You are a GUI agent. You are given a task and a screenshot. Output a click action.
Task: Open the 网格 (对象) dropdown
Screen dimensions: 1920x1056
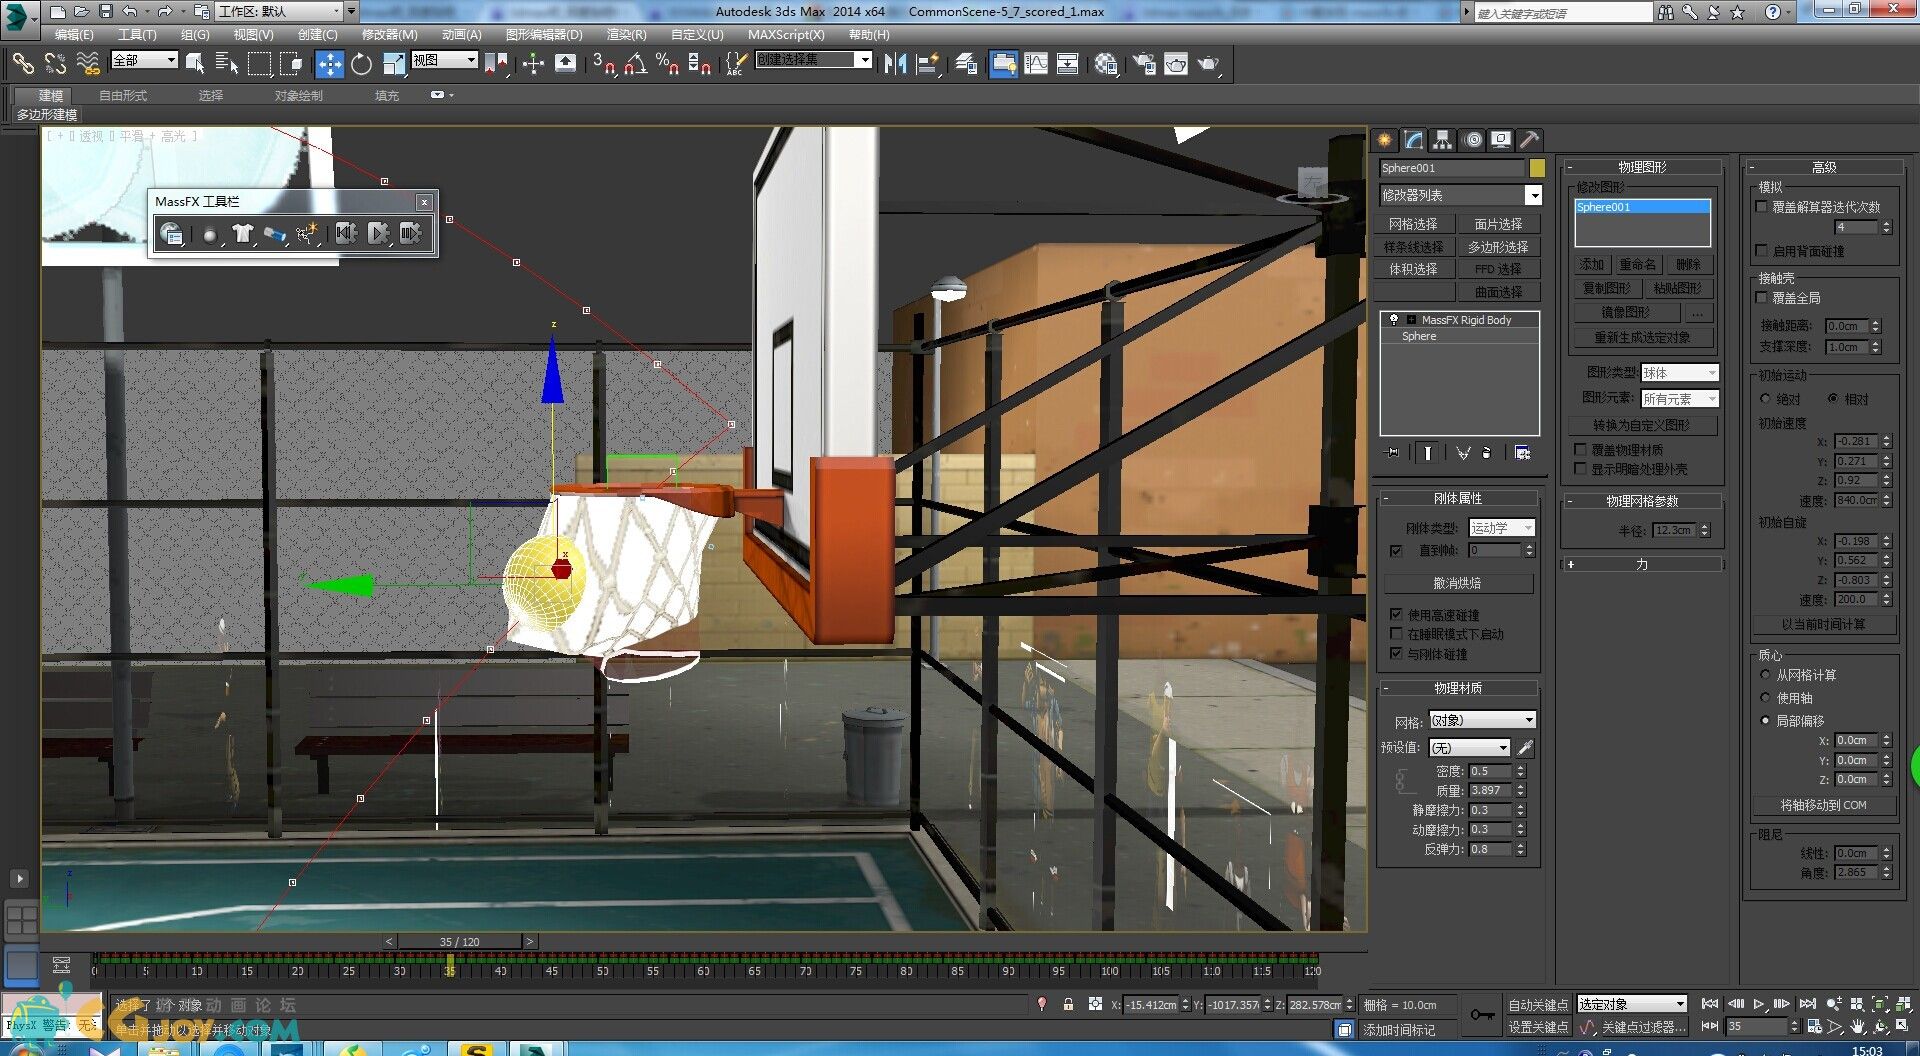point(1482,720)
